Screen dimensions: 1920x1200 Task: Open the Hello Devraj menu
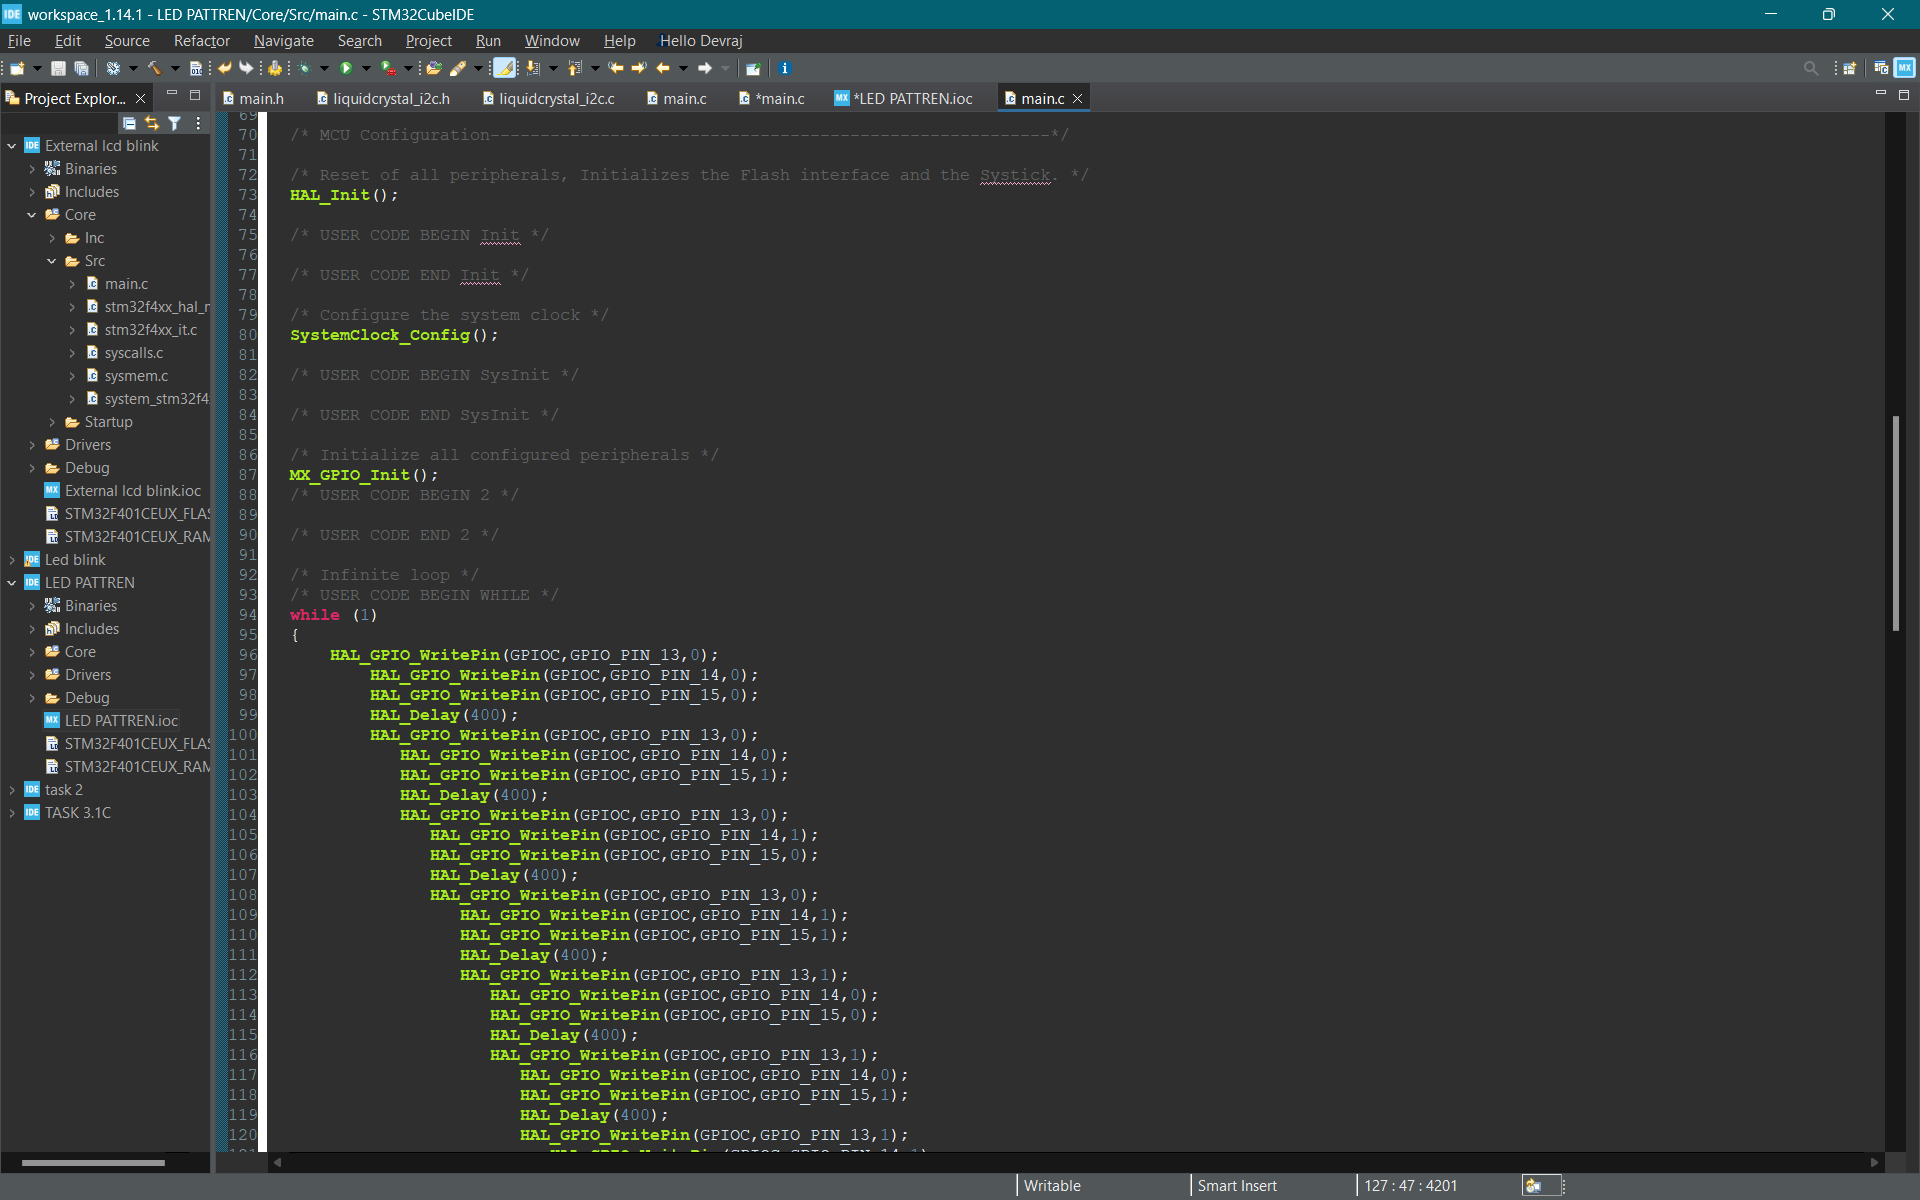tap(701, 41)
